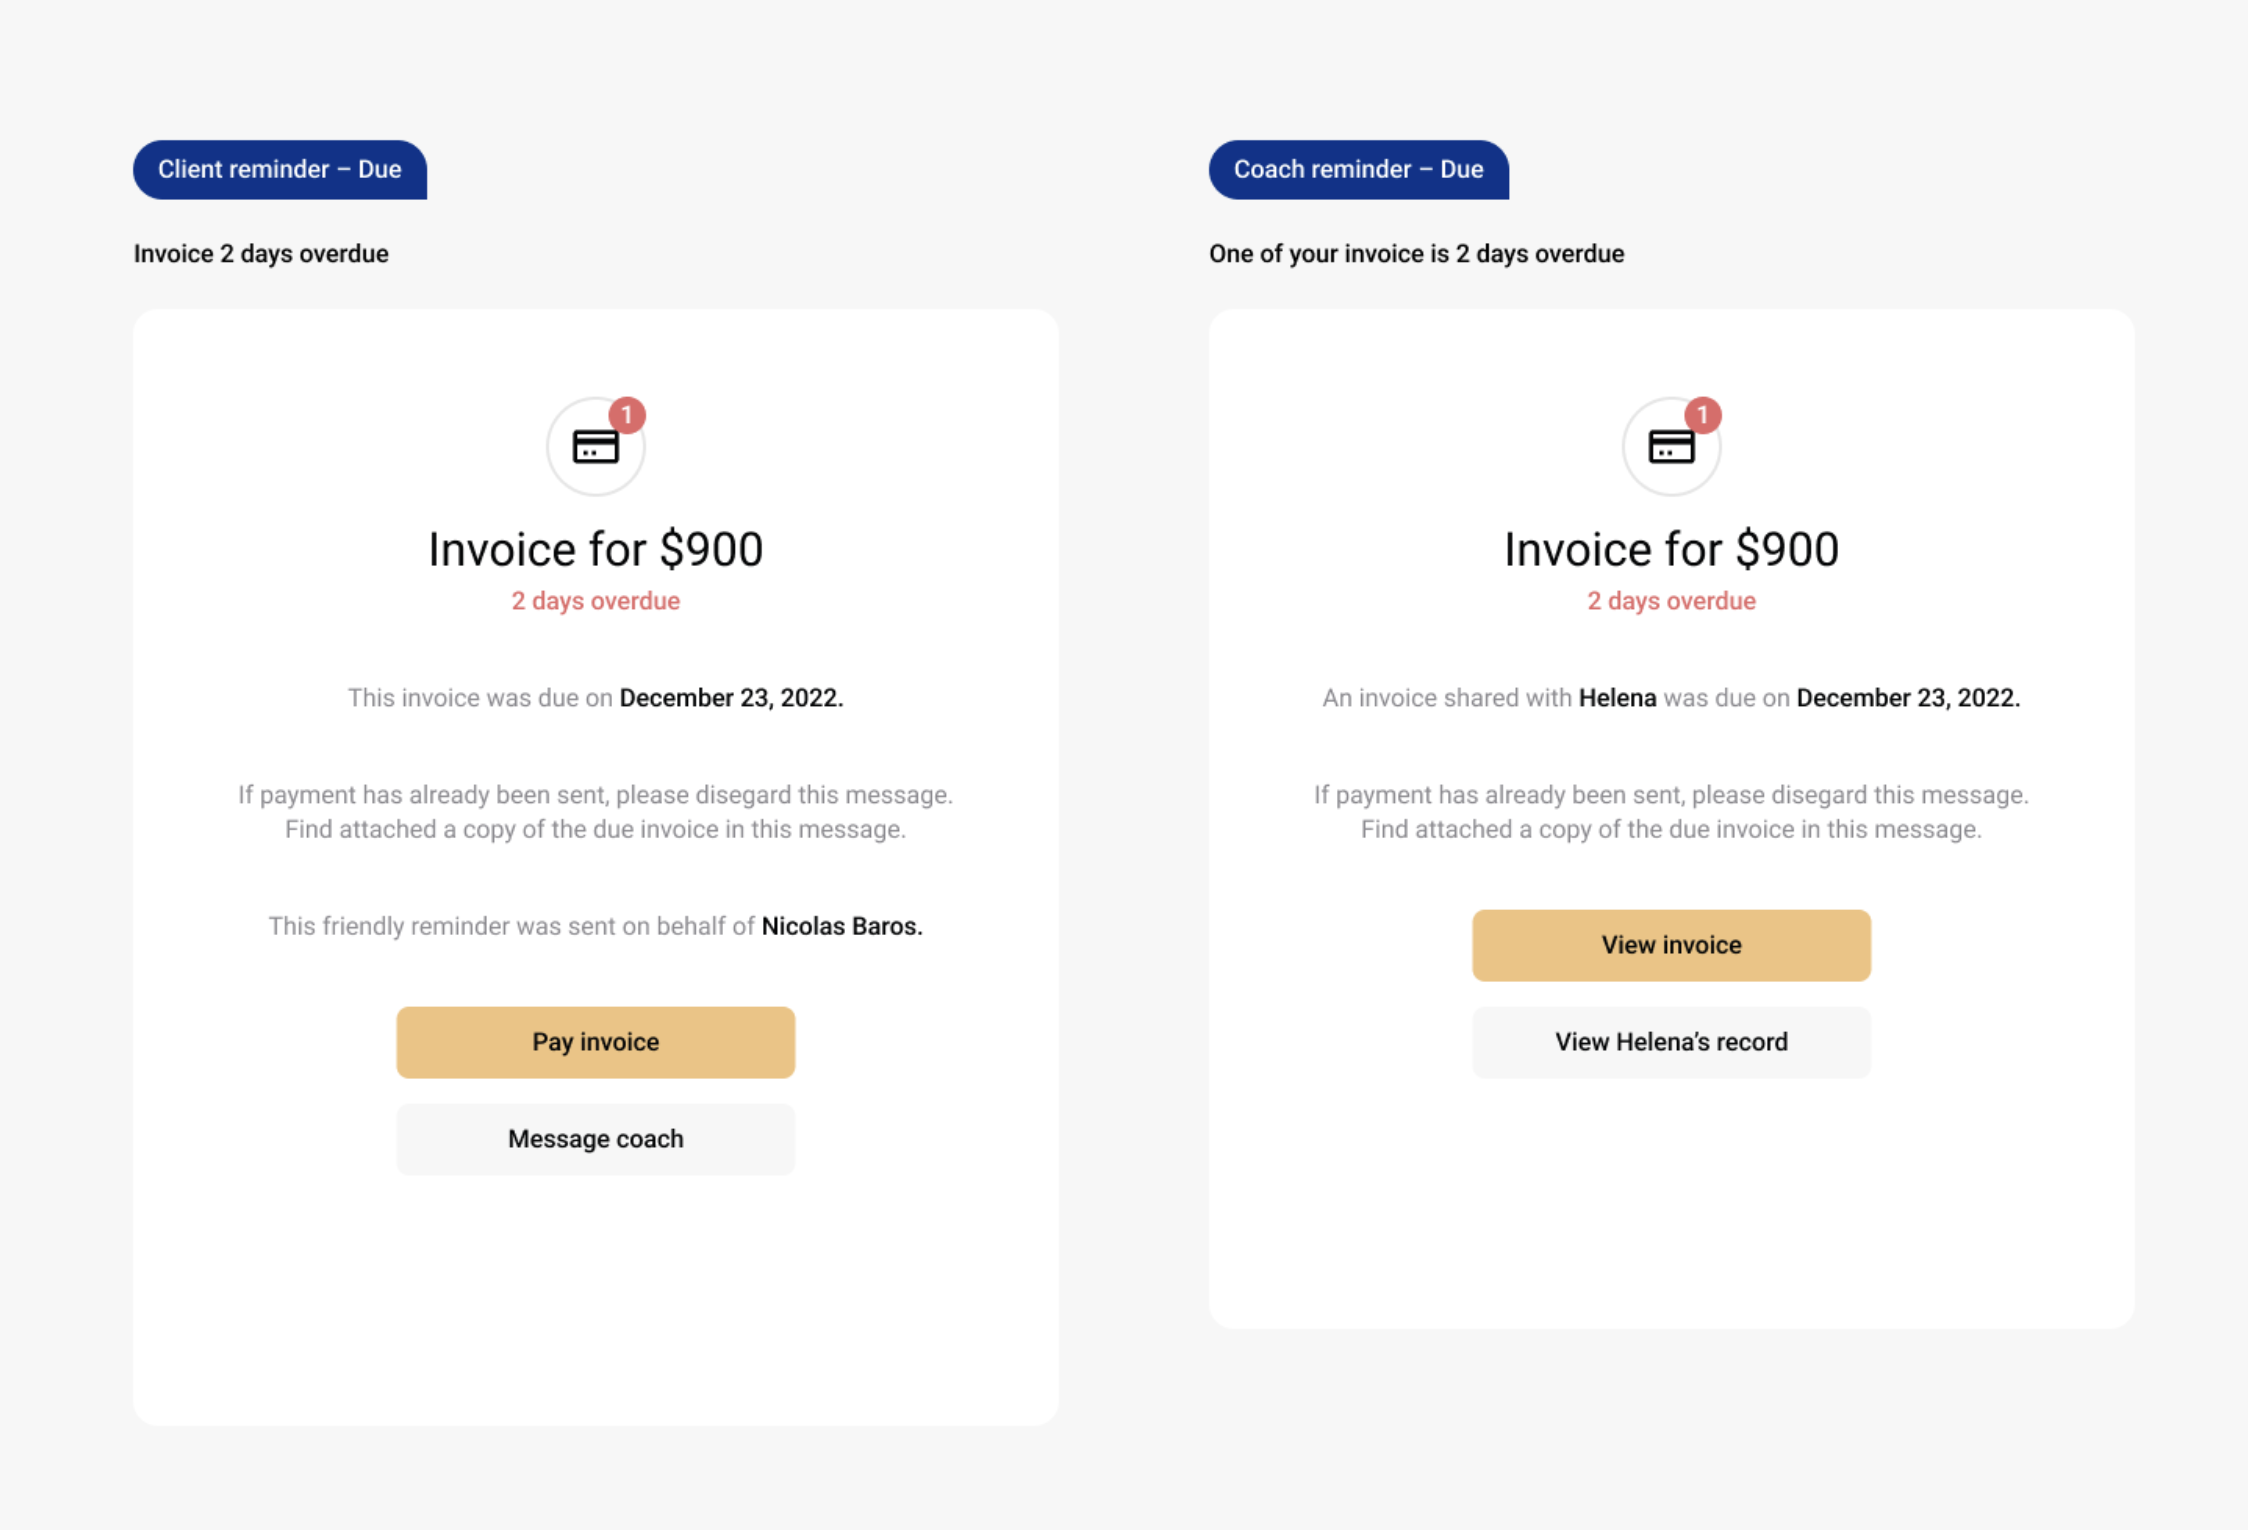Click the red notification badge on client invoice icon
Image resolution: width=2248 pixels, height=1530 pixels.
pos(627,415)
